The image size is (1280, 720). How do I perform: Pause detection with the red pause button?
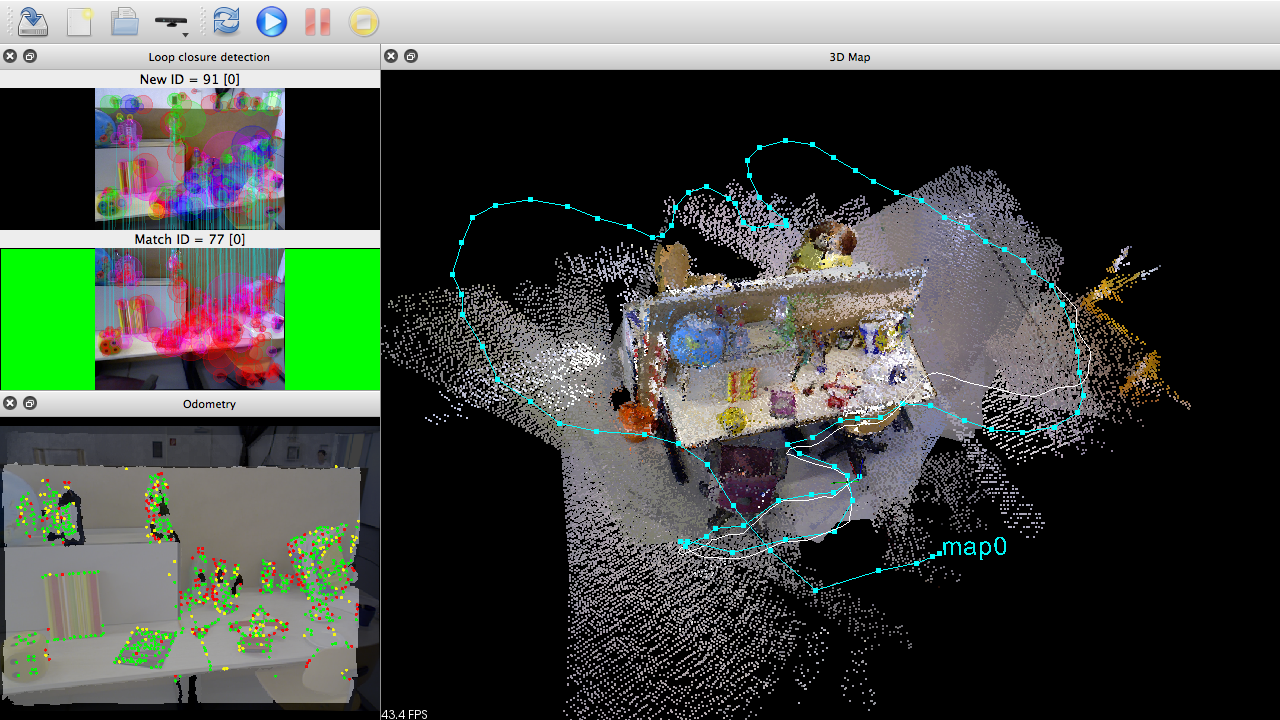pyautogui.click(x=317, y=21)
